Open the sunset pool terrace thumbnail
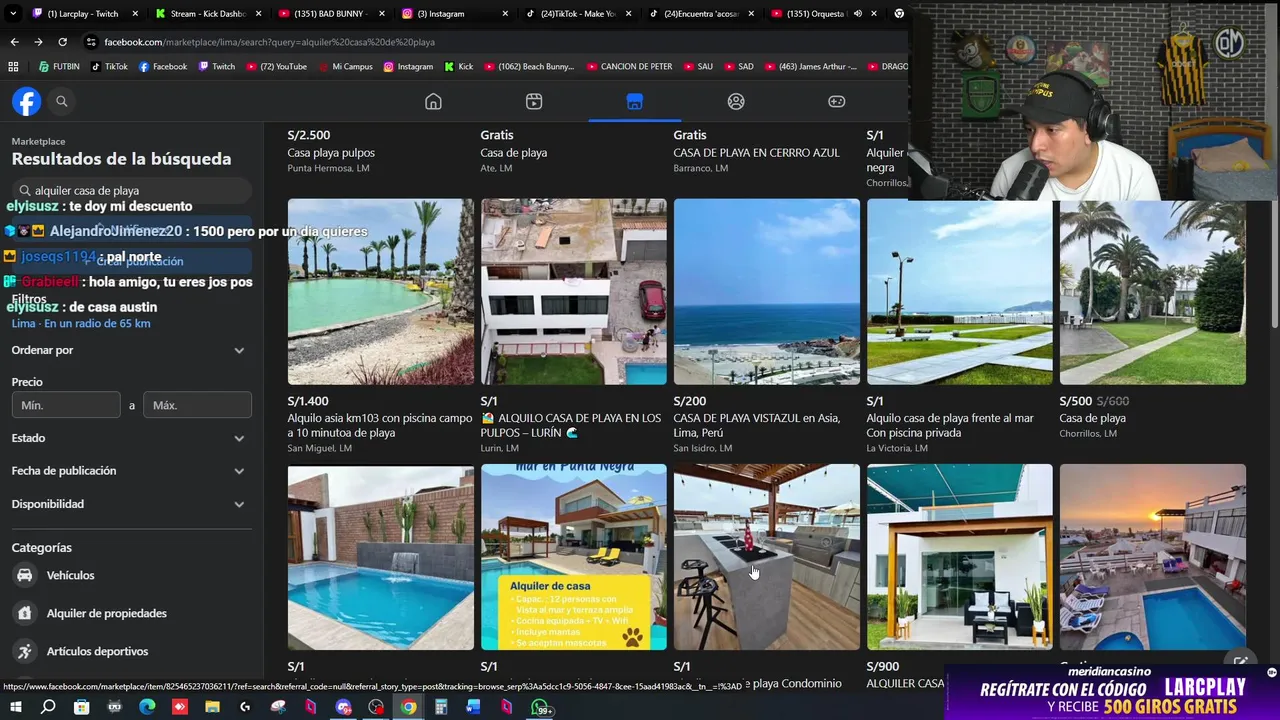Screen dimensions: 1280x720 point(1153,557)
